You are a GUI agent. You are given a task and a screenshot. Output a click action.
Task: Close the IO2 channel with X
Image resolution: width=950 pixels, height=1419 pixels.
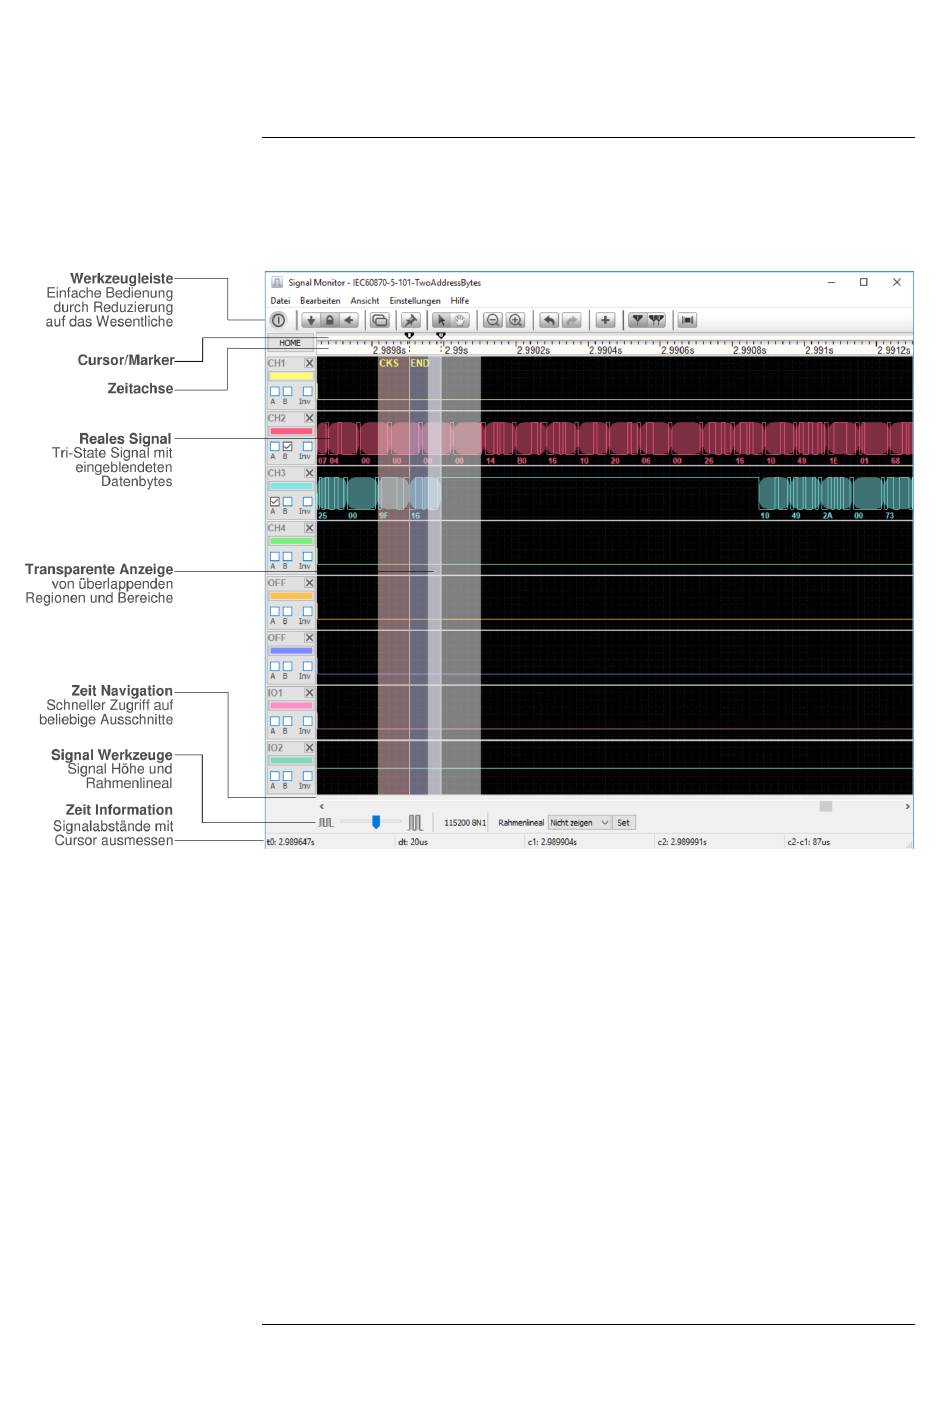tap(309, 747)
